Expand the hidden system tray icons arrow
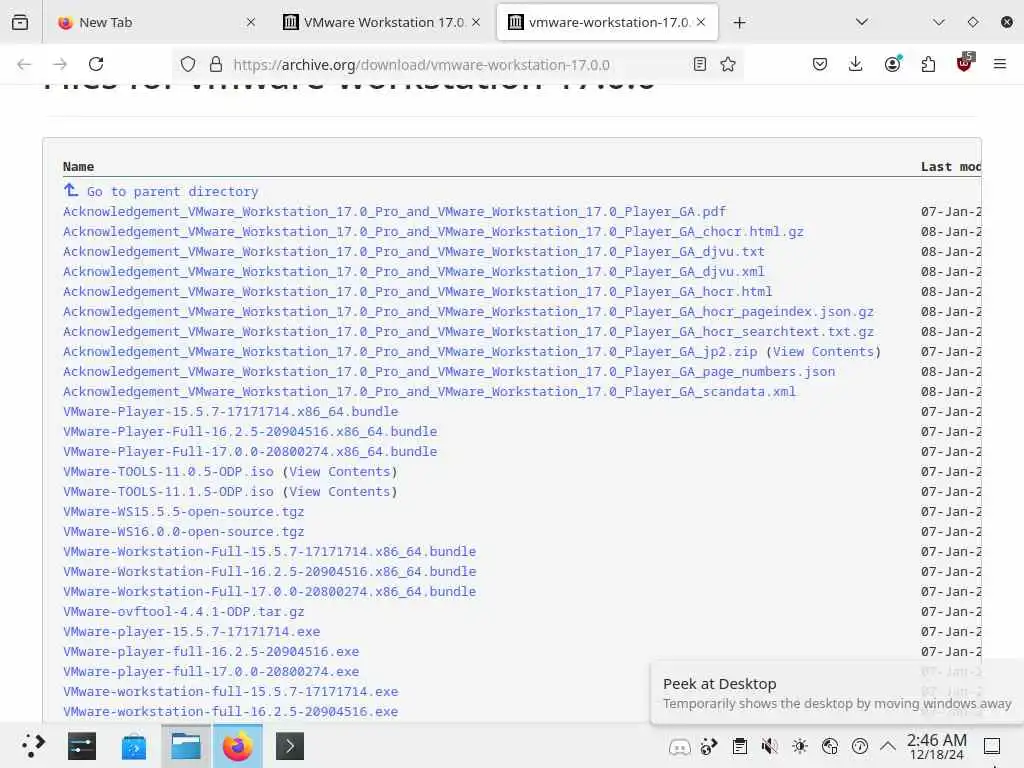The height and width of the screenshot is (768, 1024). (x=888, y=745)
